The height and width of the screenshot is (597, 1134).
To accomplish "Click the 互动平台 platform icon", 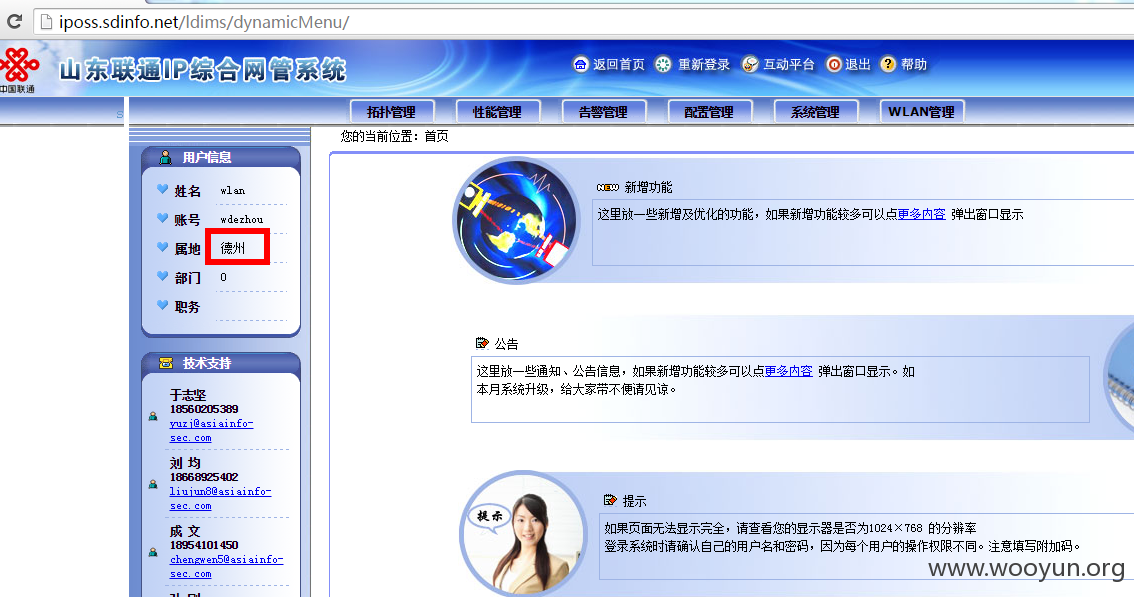I will click(x=751, y=64).
